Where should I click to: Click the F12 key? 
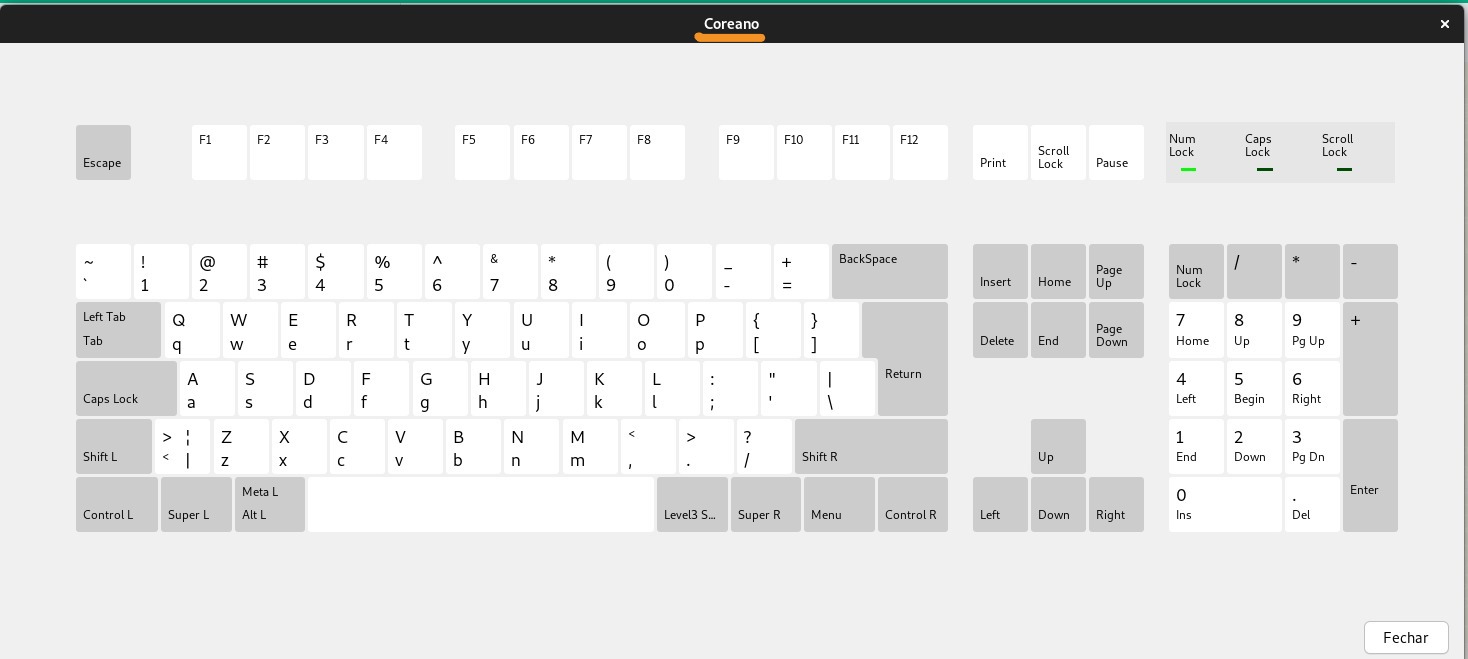[920, 152]
